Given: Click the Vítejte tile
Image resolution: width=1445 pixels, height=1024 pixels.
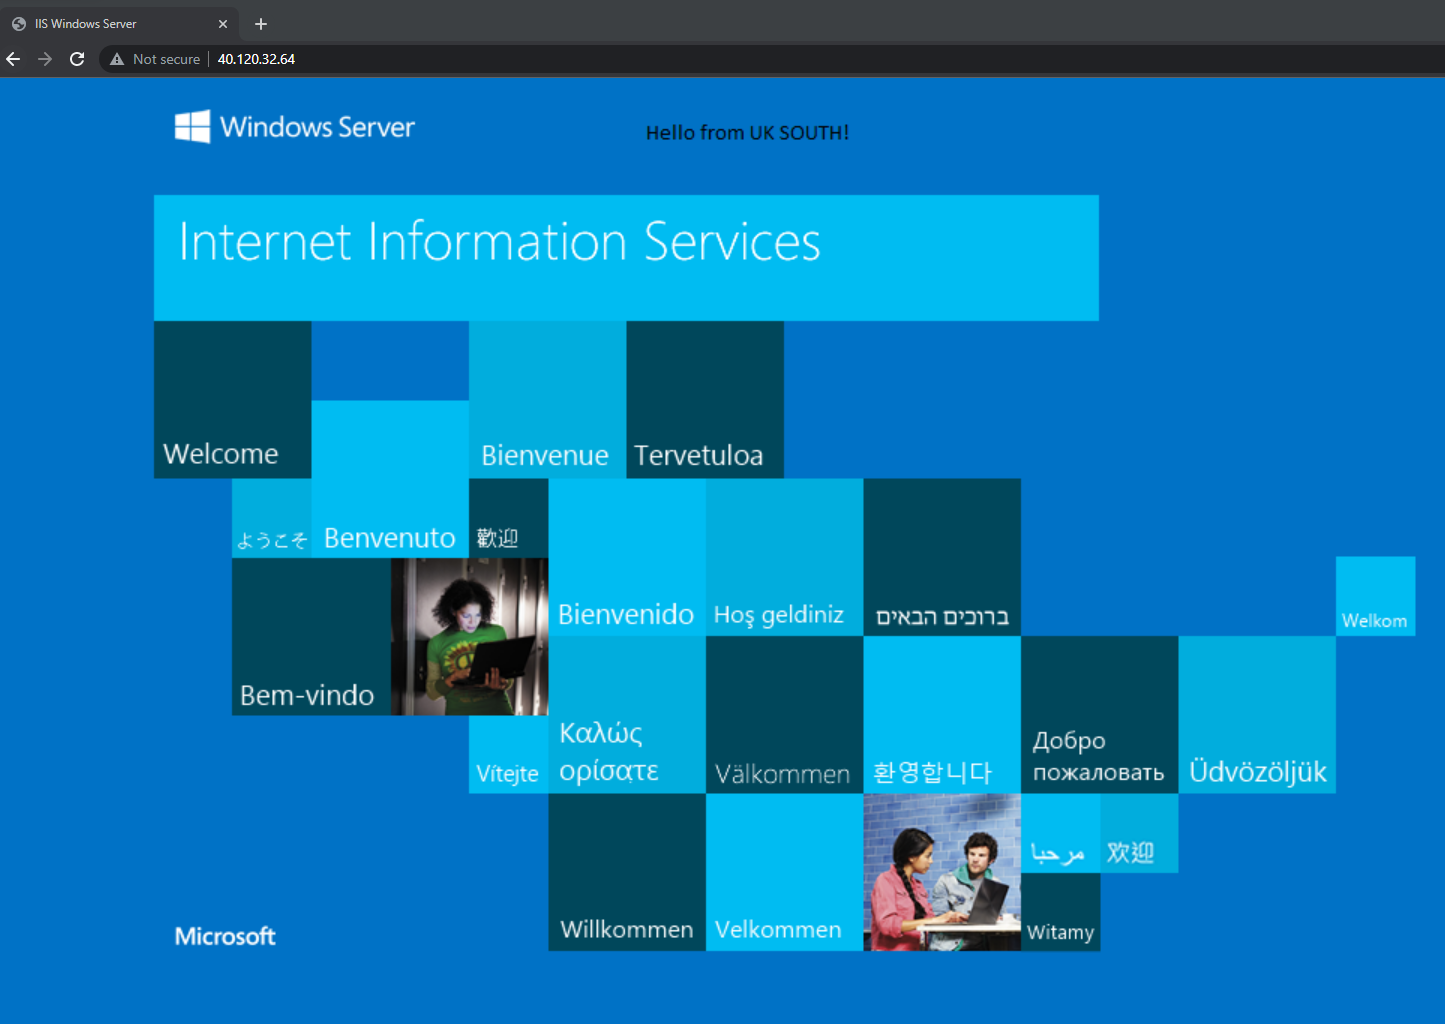Looking at the screenshot, I should (x=509, y=755).
